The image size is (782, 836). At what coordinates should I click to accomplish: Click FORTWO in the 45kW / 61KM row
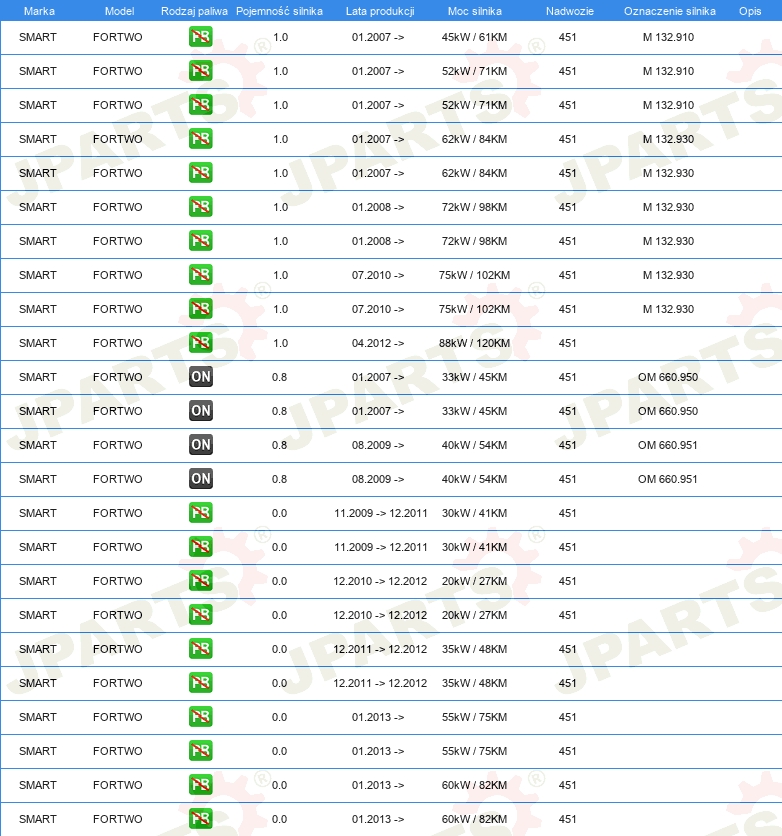coord(118,37)
